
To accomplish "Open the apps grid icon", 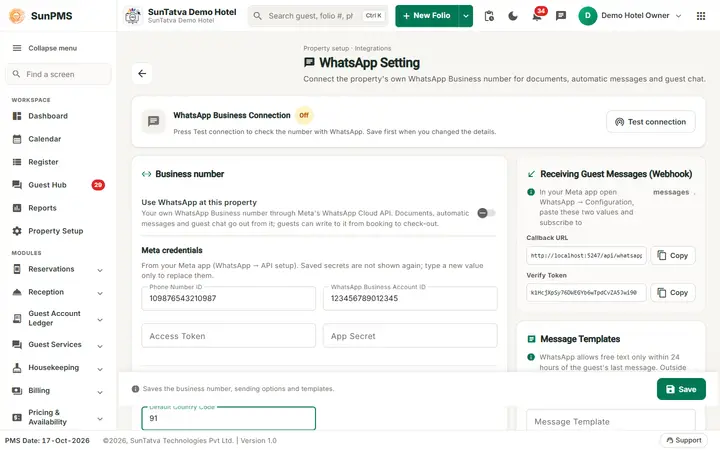I will 701,16.
